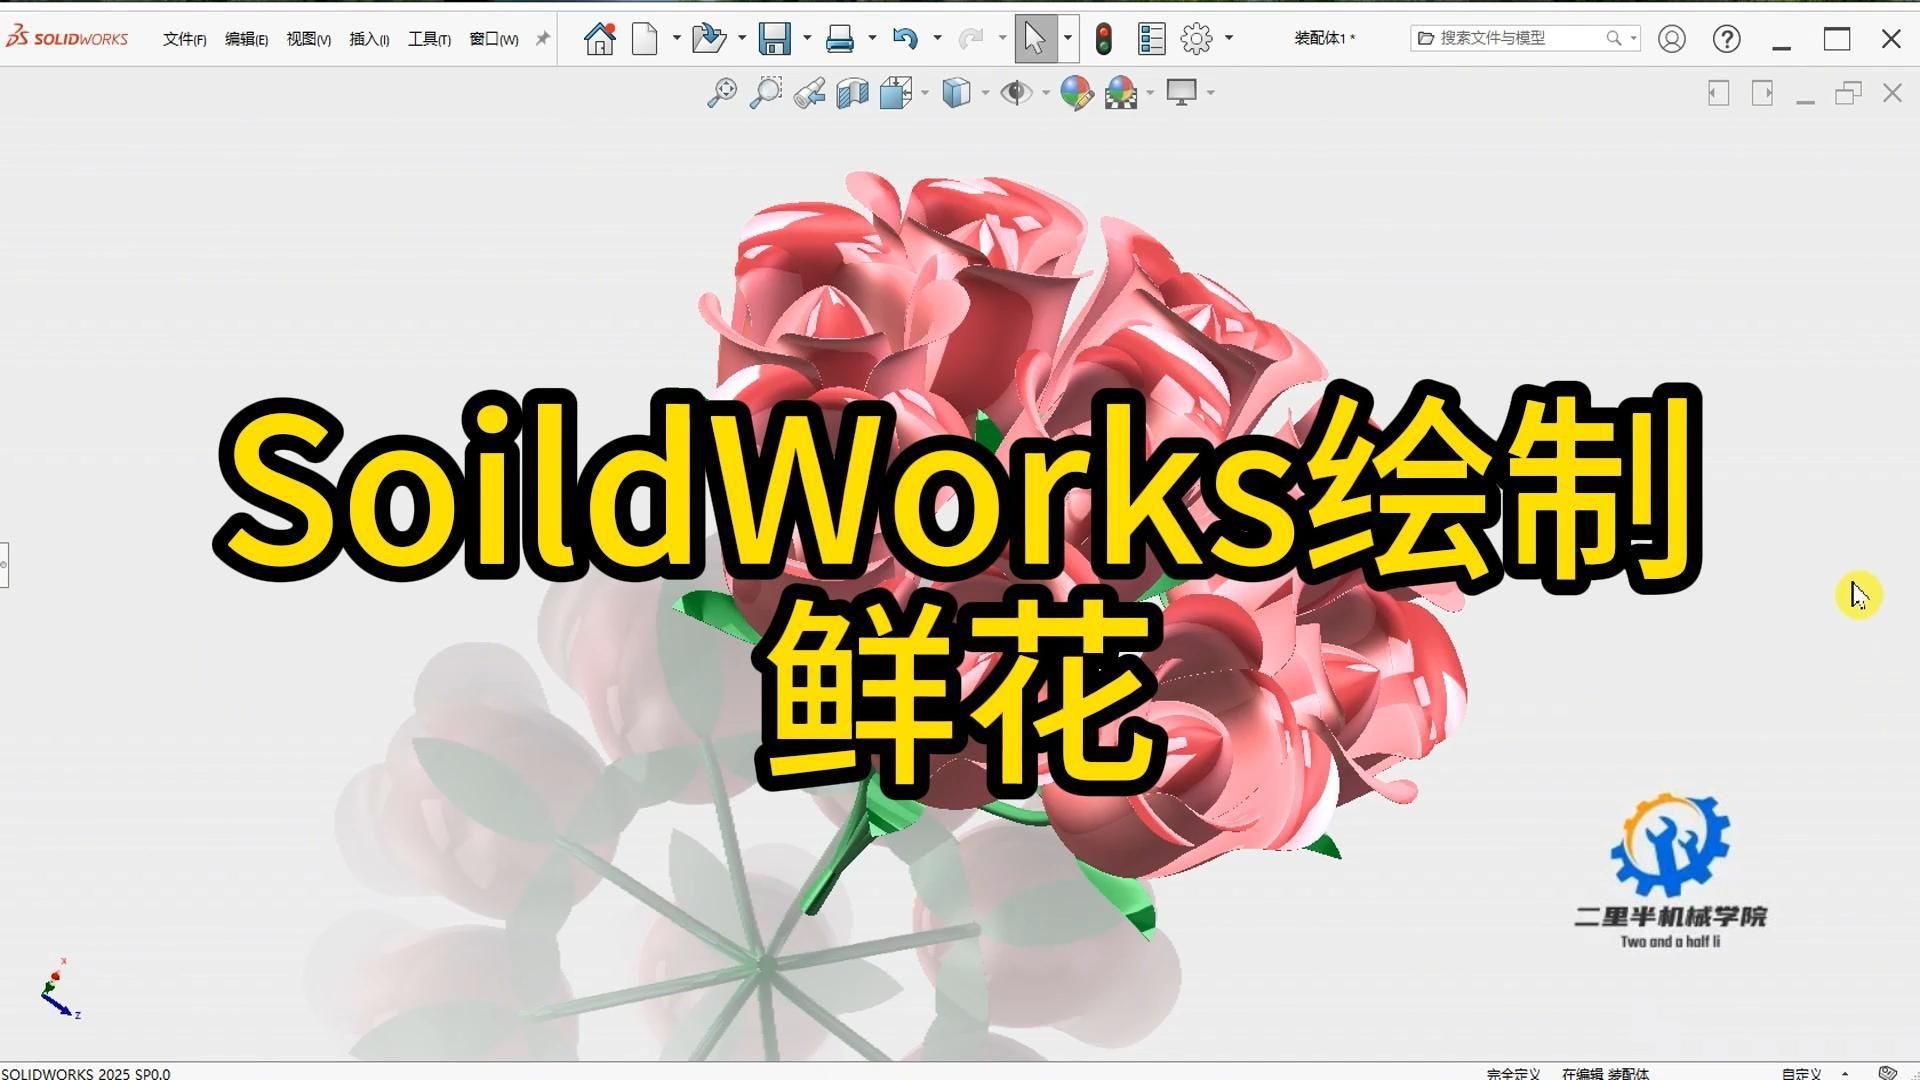Screen dimensions: 1920x1080
Task: Click View Settings monitor icon
Action: (1181, 93)
